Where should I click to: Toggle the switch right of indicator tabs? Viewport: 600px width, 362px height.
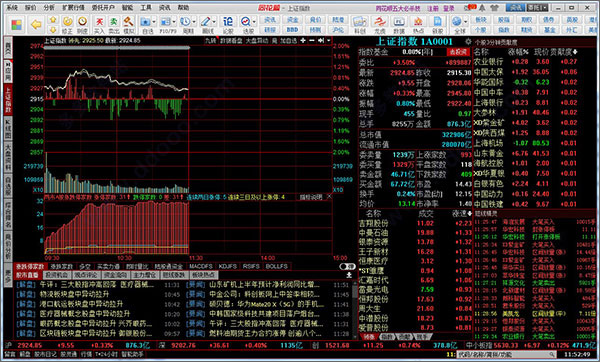pyautogui.click(x=347, y=266)
